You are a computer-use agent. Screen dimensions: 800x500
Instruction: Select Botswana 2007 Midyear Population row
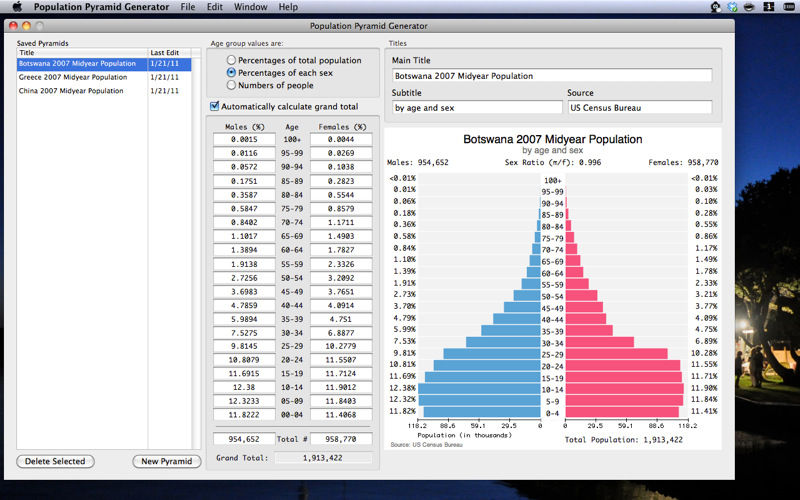(104, 64)
